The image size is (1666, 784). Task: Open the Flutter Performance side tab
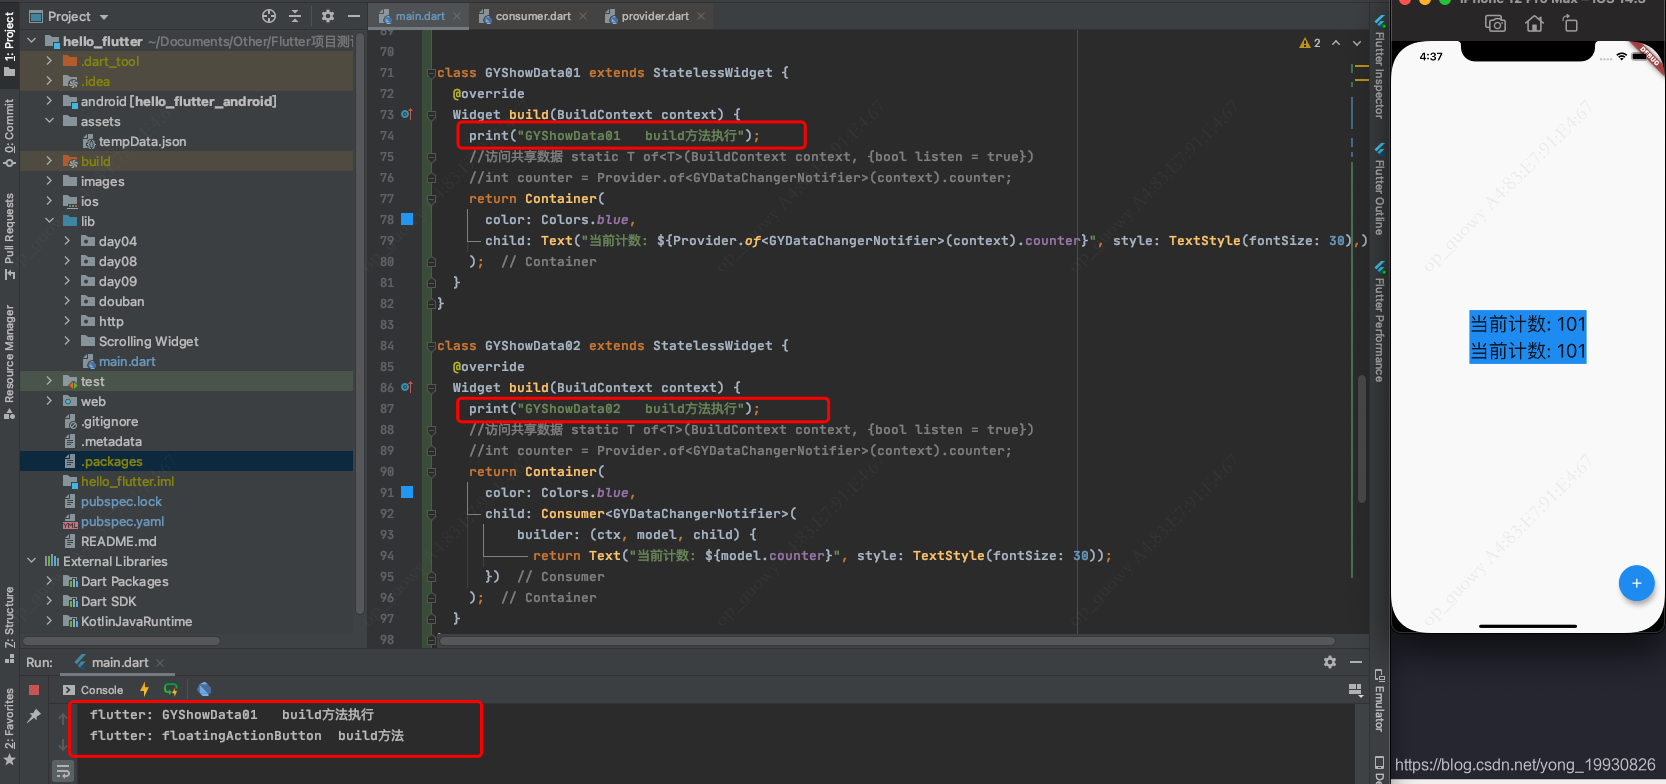[1379, 322]
